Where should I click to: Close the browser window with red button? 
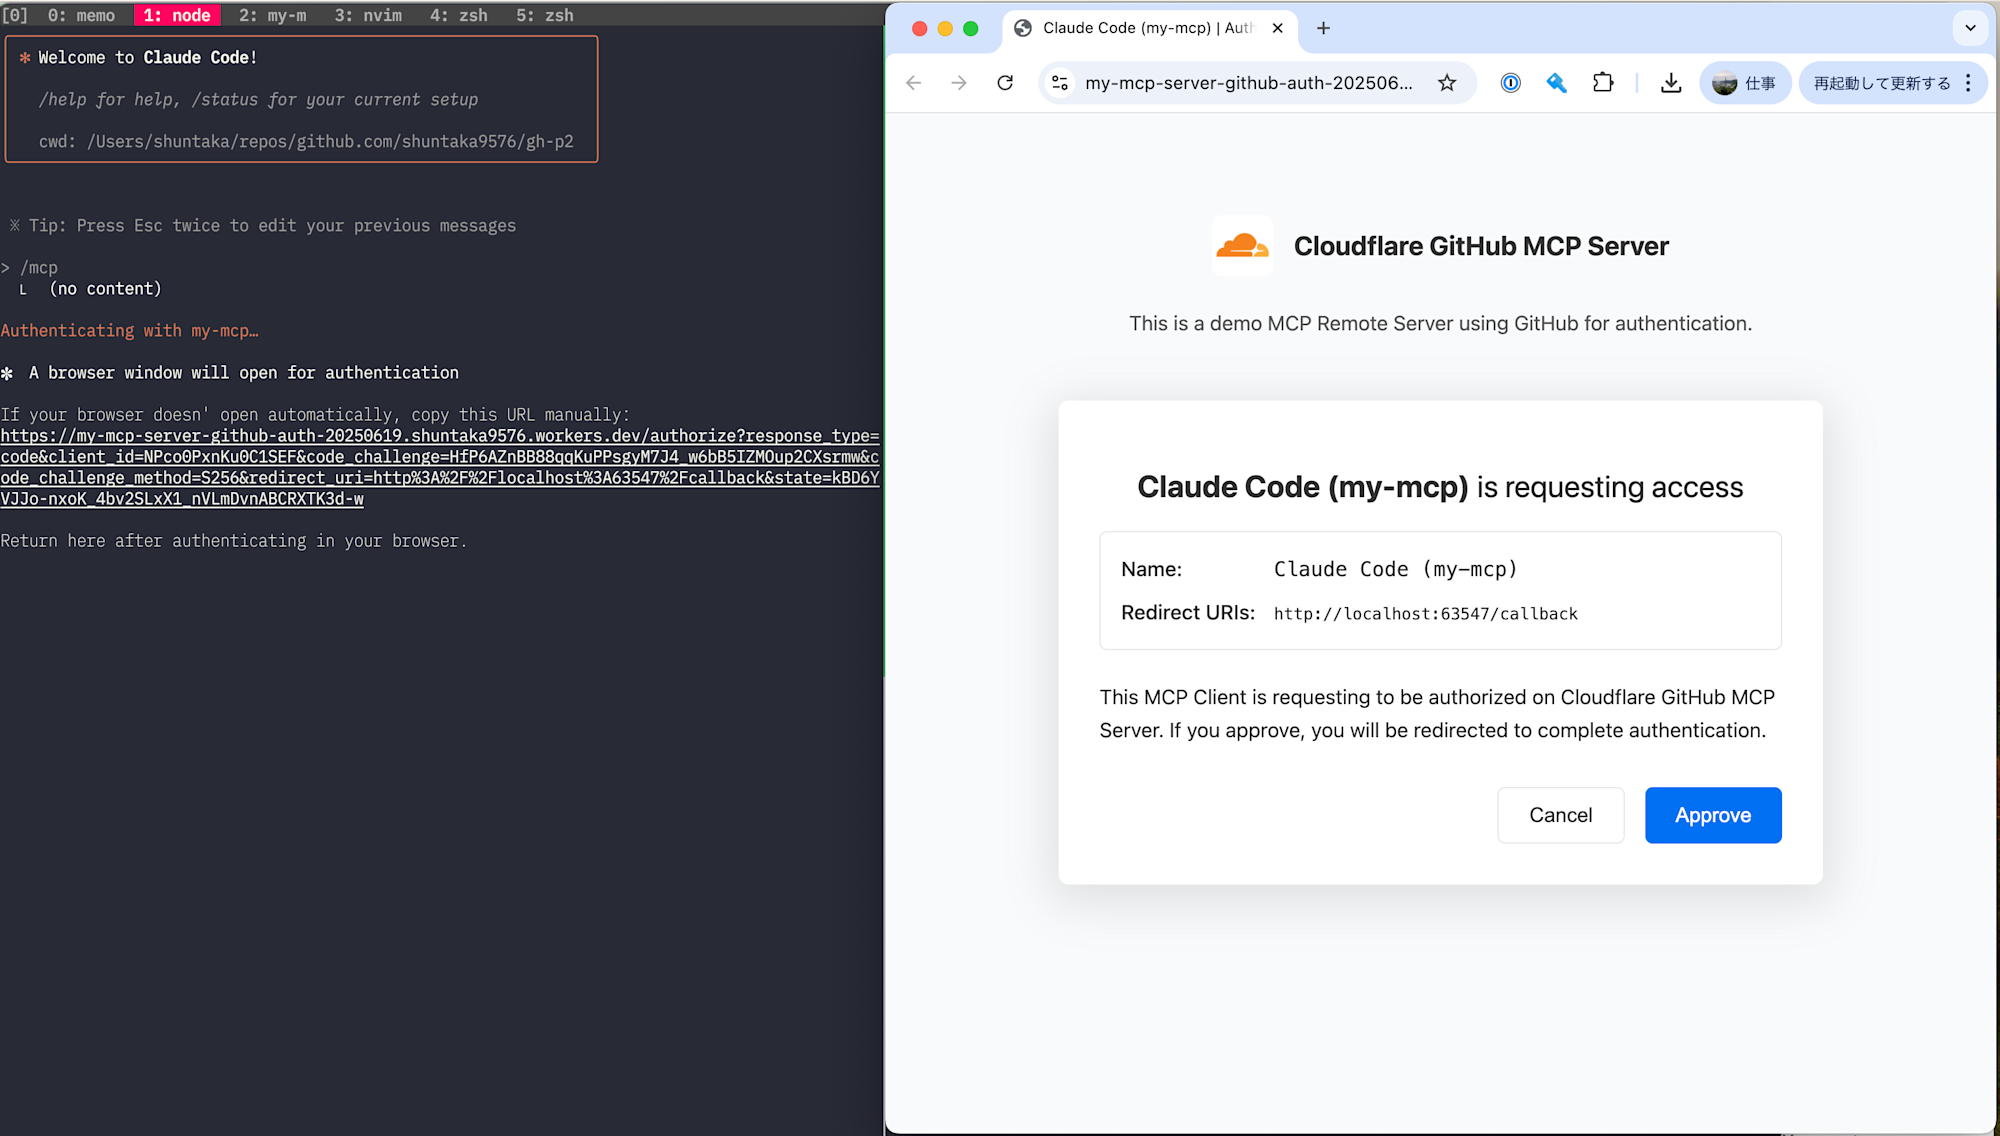coord(919,28)
